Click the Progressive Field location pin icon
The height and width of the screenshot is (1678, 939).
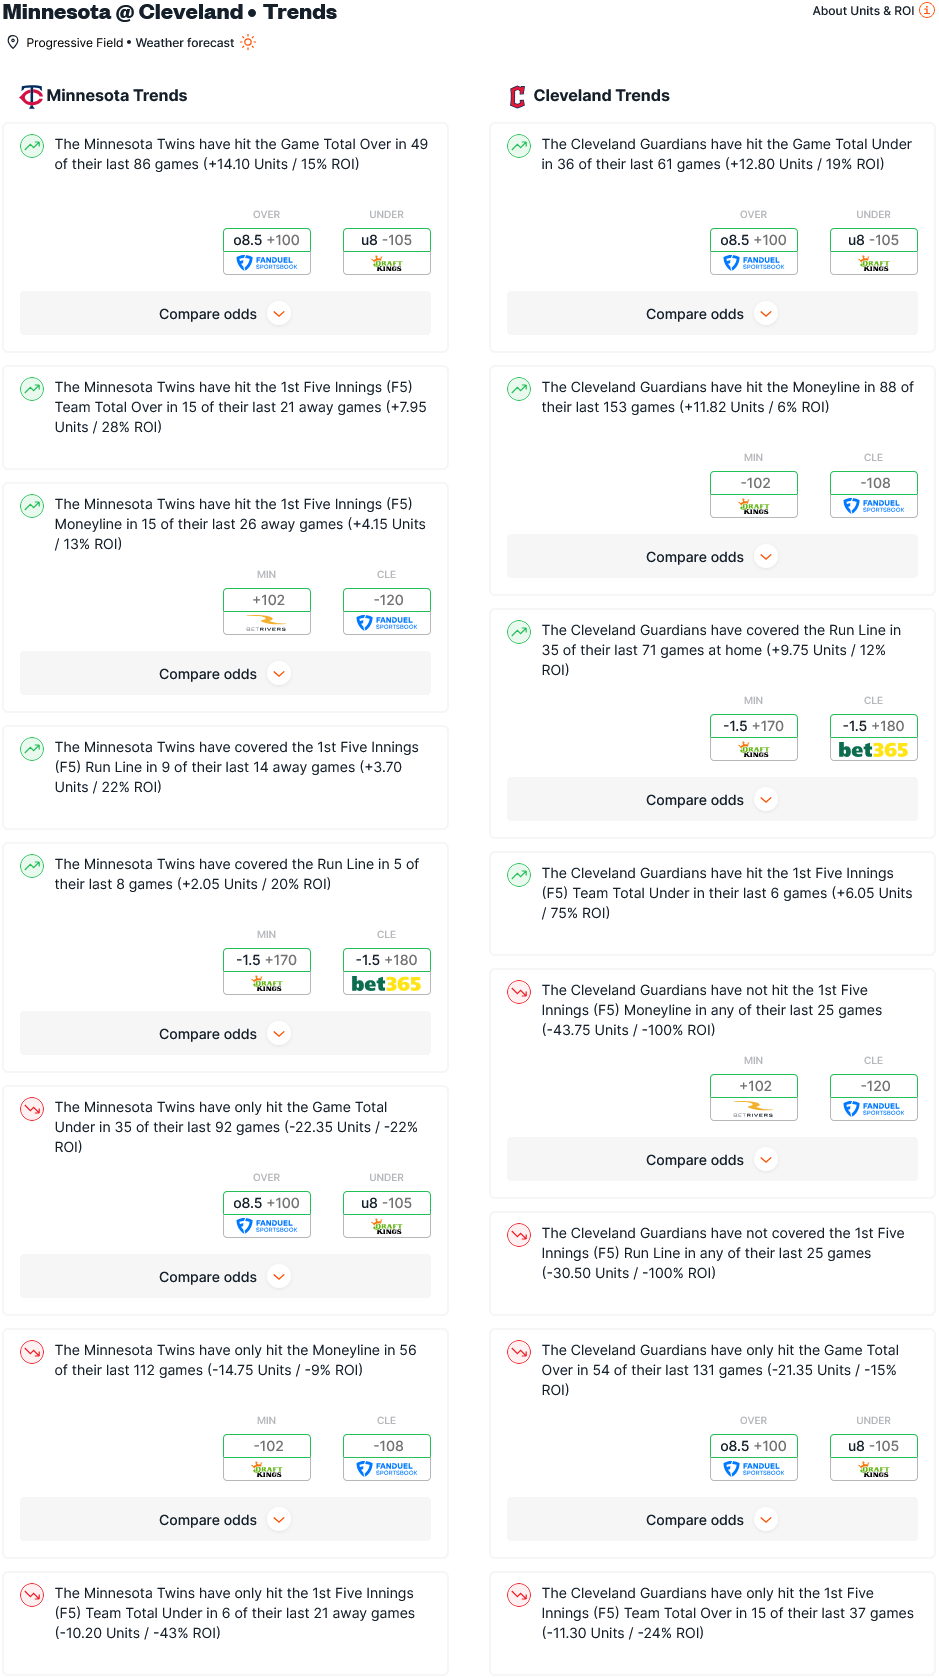[13, 42]
